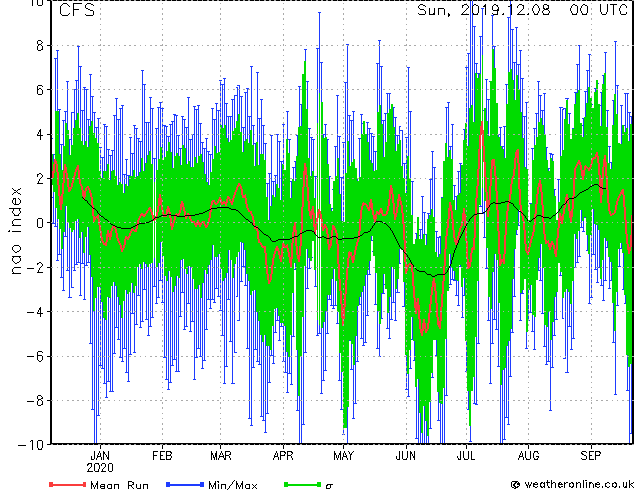
Task: Click the -6 value on y-axis
Action: coord(35,356)
